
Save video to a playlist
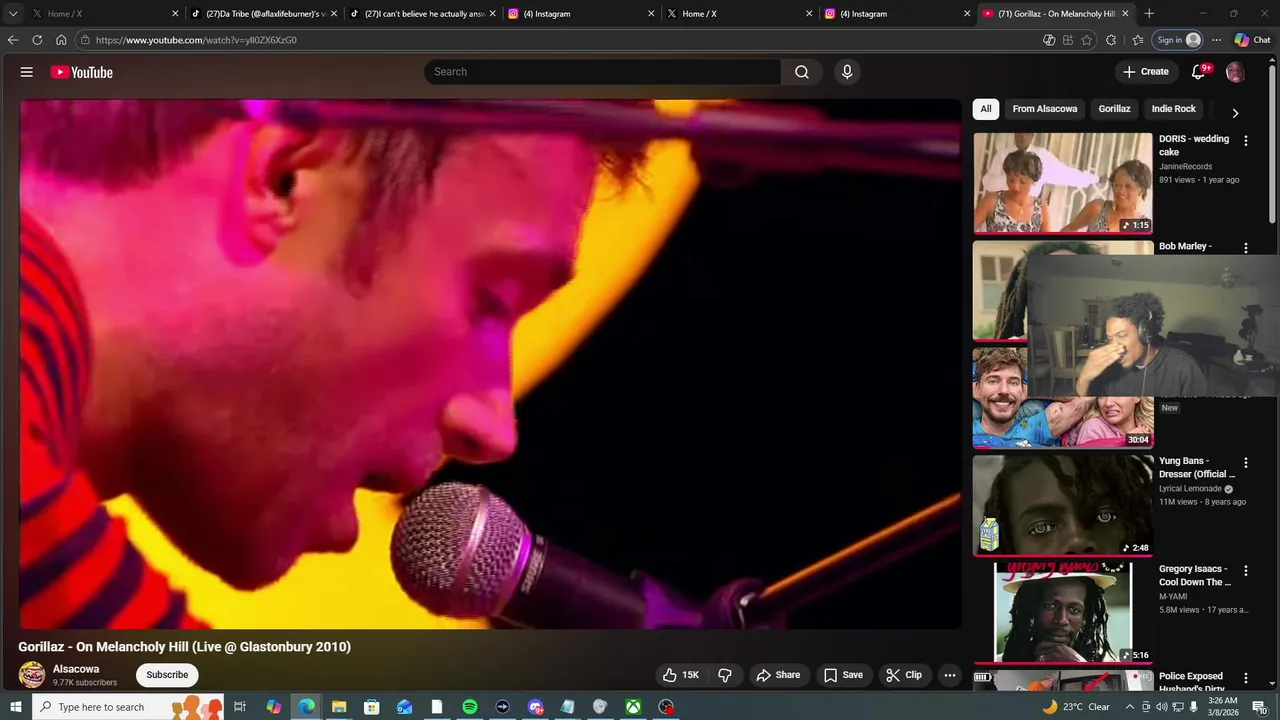843,675
